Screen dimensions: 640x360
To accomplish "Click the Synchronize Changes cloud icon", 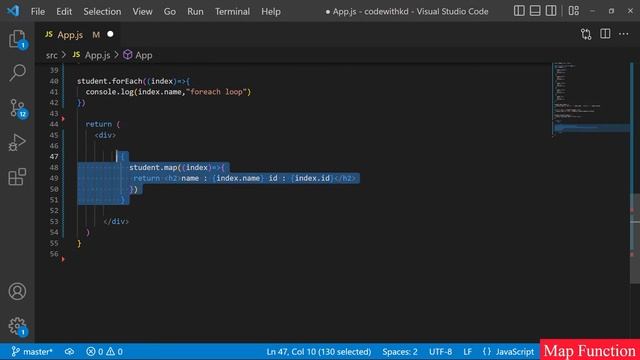I will click(69, 351).
